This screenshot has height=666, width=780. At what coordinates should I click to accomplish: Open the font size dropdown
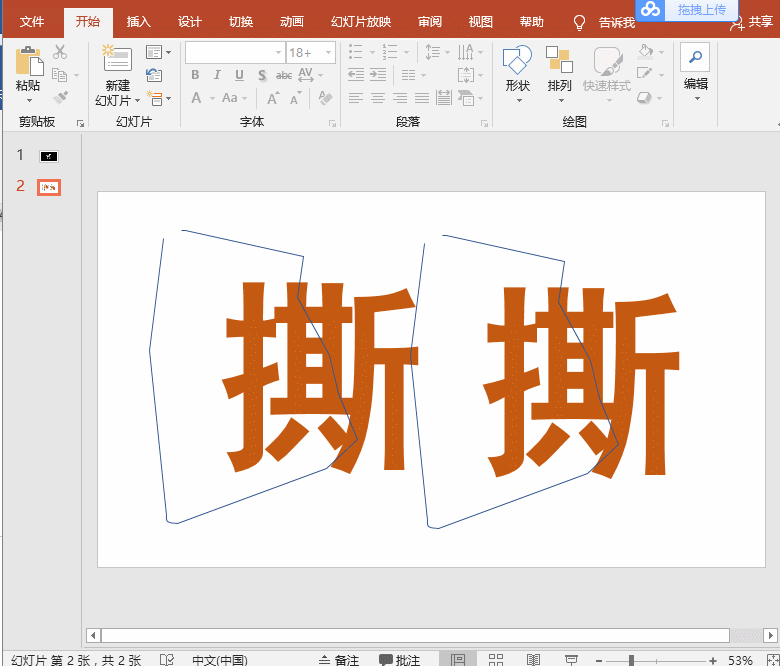[x=328, y=52]
